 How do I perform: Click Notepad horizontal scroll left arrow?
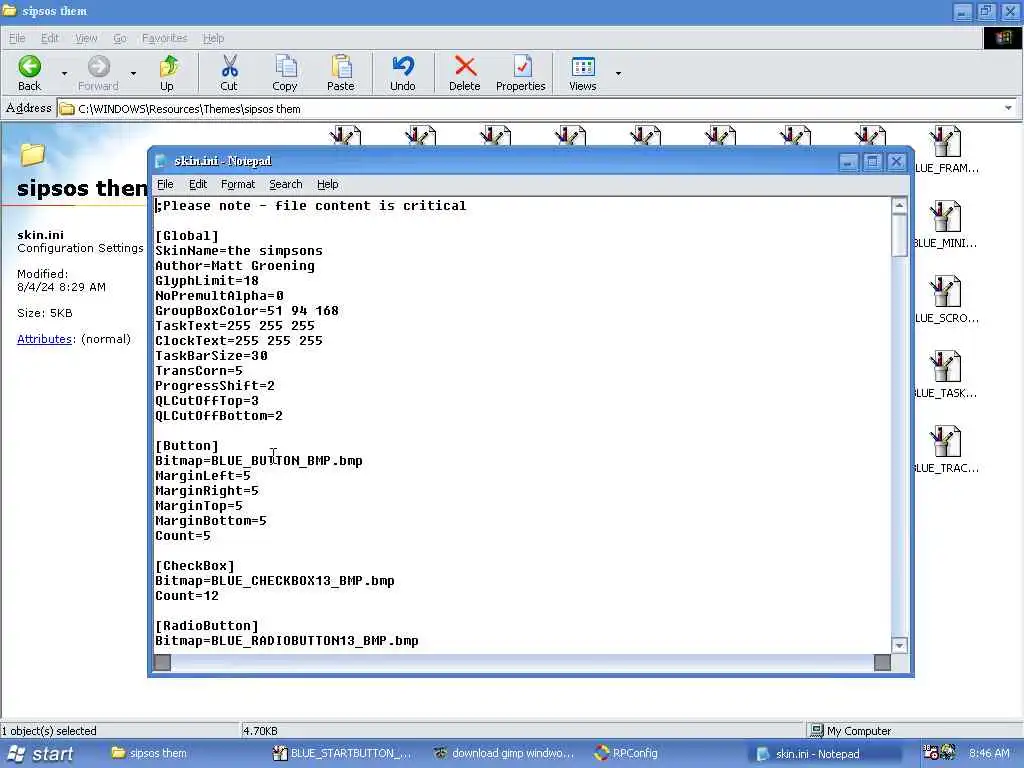point(163,663)
